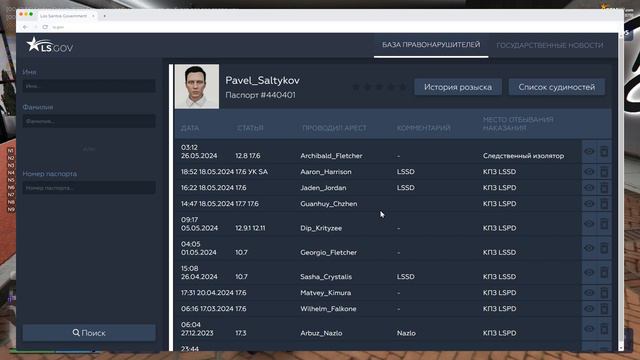Open История розыска for Pavel_Saltykov
This screenshot has width=640, height=360.
(458, 87)
